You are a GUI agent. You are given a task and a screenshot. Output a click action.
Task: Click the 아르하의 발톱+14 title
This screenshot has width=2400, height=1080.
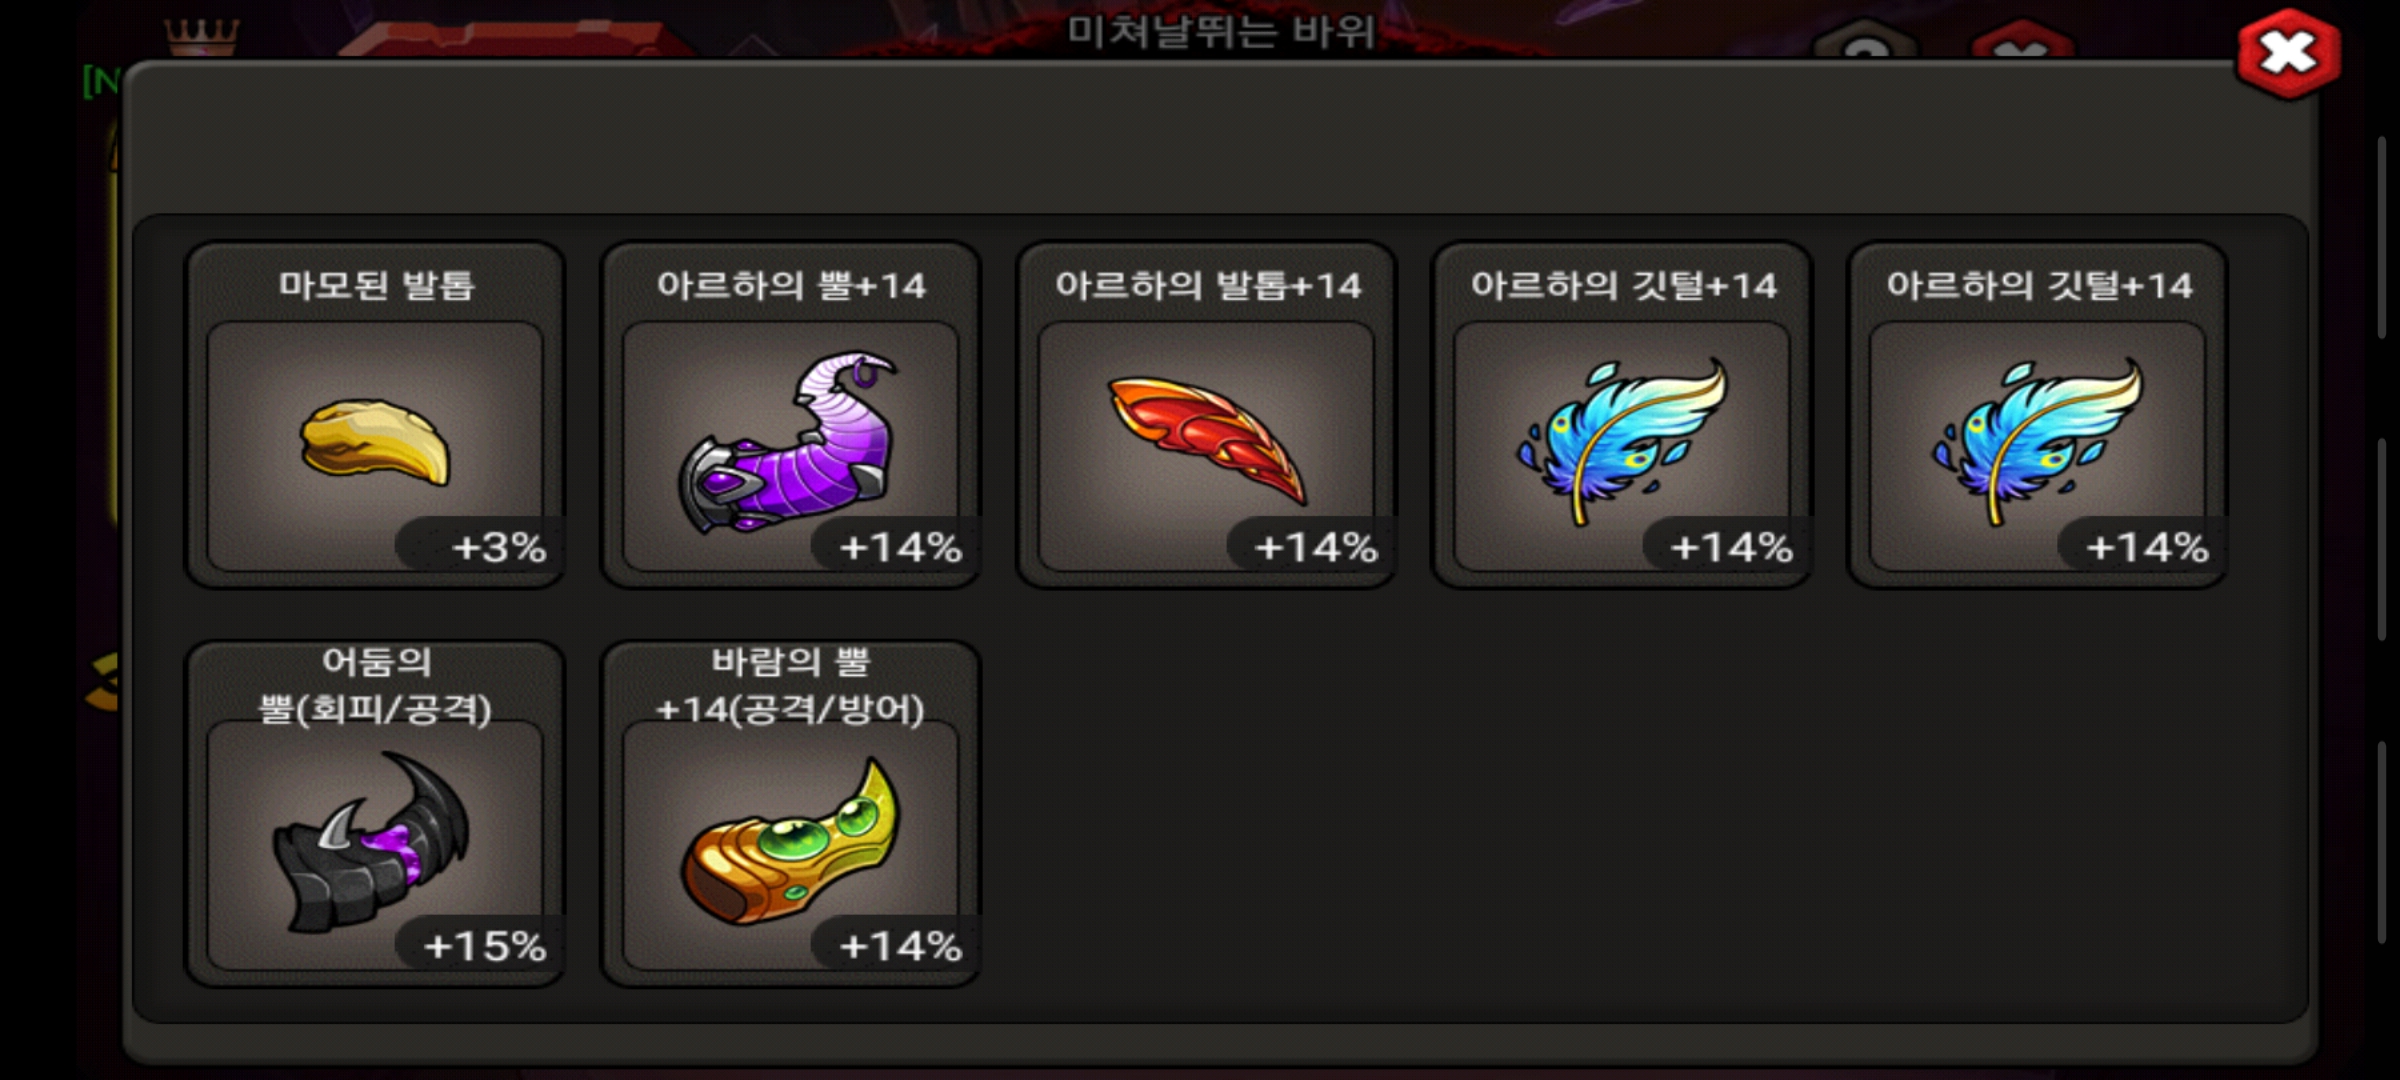click(x=1208, y=286)
